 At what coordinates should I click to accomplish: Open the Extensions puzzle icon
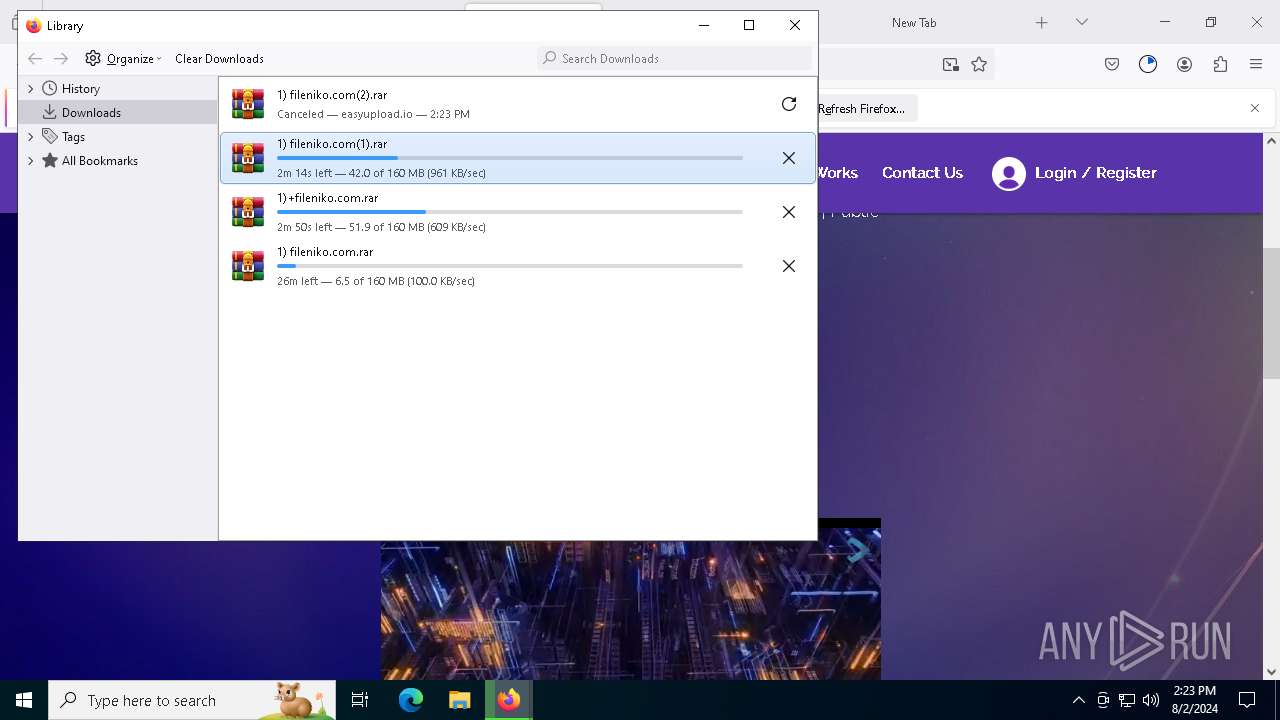click(x=1220, y=64)
